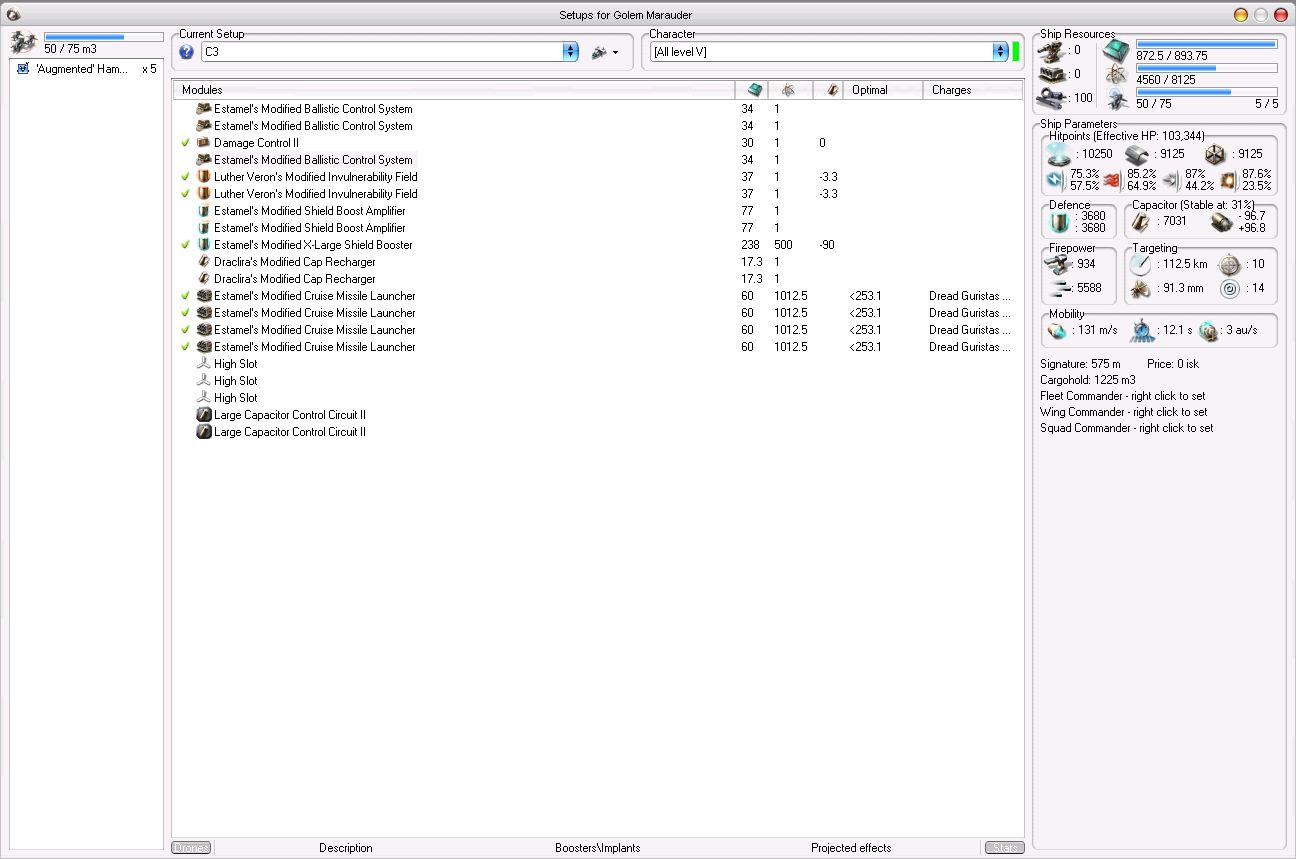Click the Signature: 575 m text

[x=1080, y=364]
